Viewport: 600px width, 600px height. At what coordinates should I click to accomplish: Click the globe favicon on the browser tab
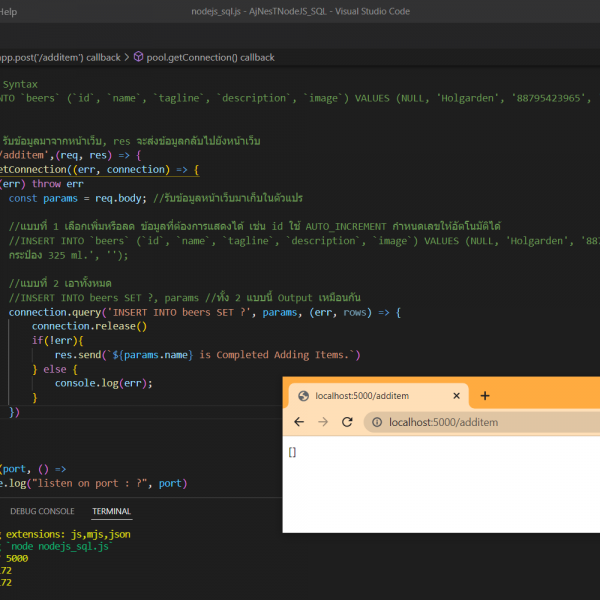pyautogui.click(x=302, y=396)
